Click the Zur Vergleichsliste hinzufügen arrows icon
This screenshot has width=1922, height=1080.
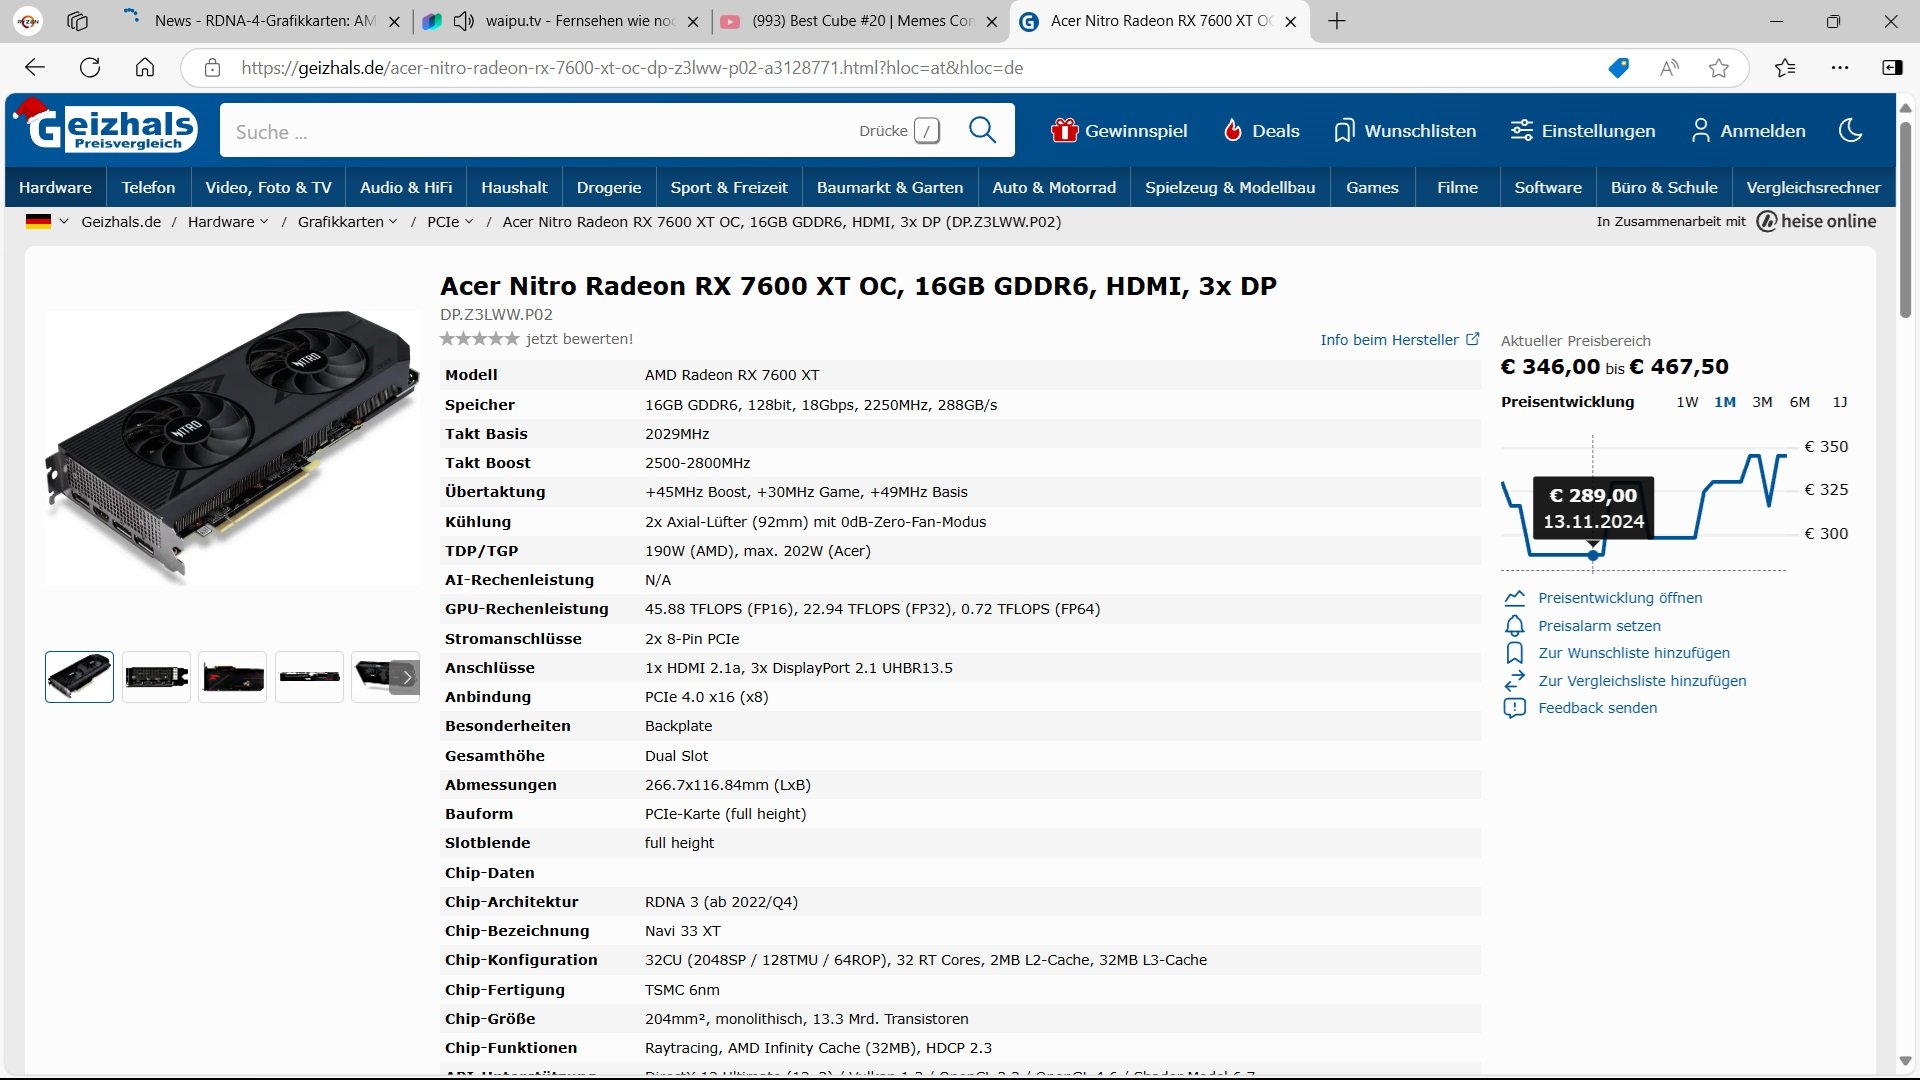(1514, 681)
